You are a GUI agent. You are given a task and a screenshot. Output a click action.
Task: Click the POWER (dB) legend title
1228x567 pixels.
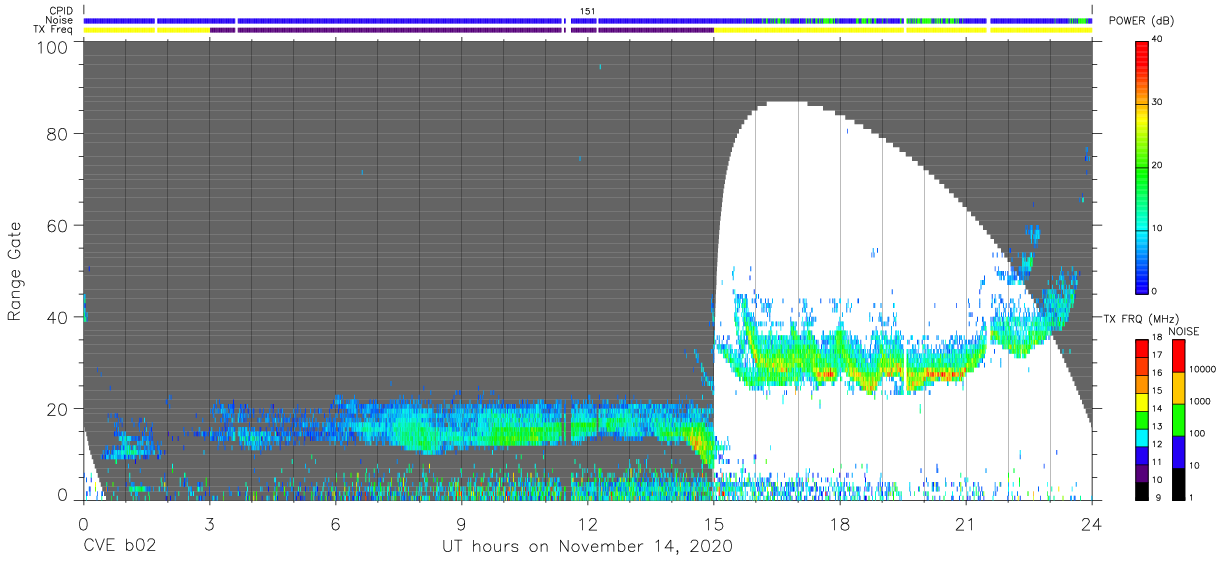(1142, 21)
